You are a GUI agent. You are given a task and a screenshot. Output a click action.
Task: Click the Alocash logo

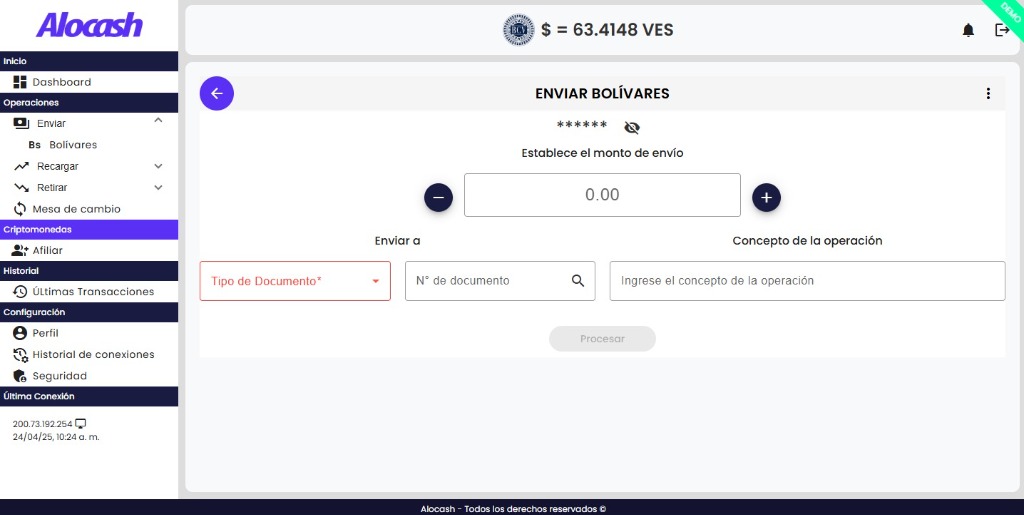[x=89, y=25]
